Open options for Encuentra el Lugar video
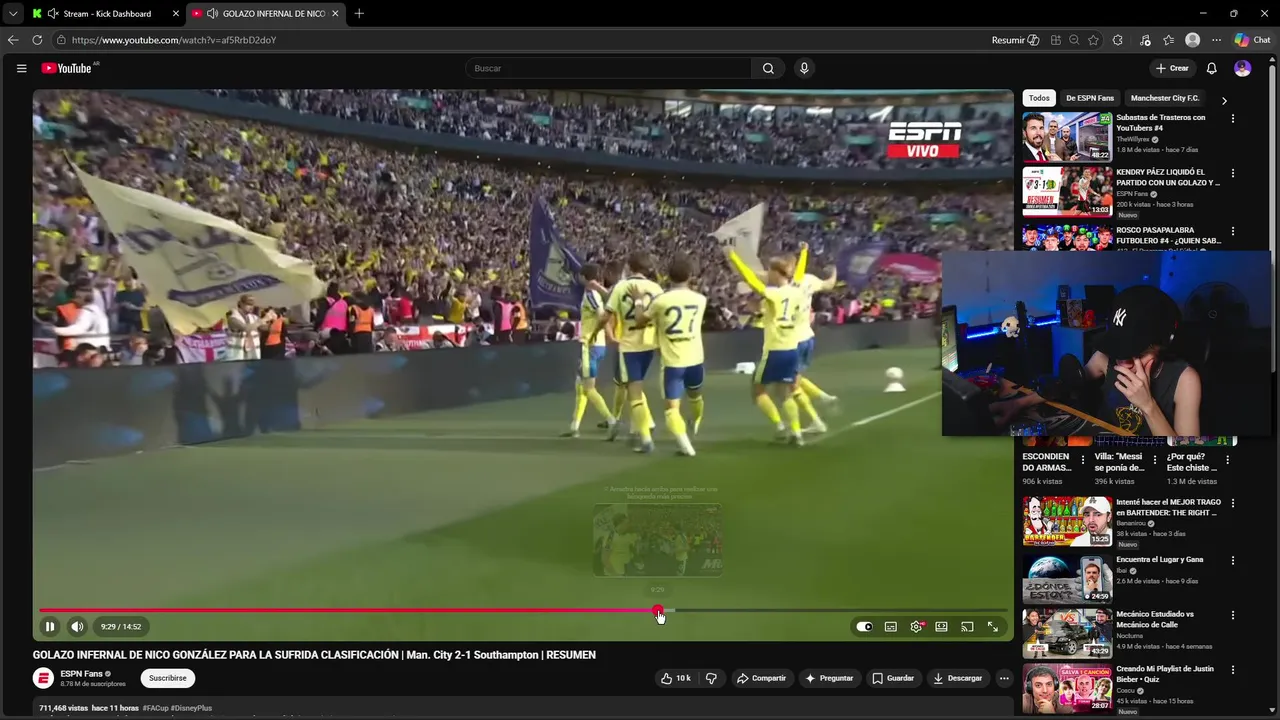Image resolution: width=1280 pixels, height=720 pixels. [x=1232, y=560]
